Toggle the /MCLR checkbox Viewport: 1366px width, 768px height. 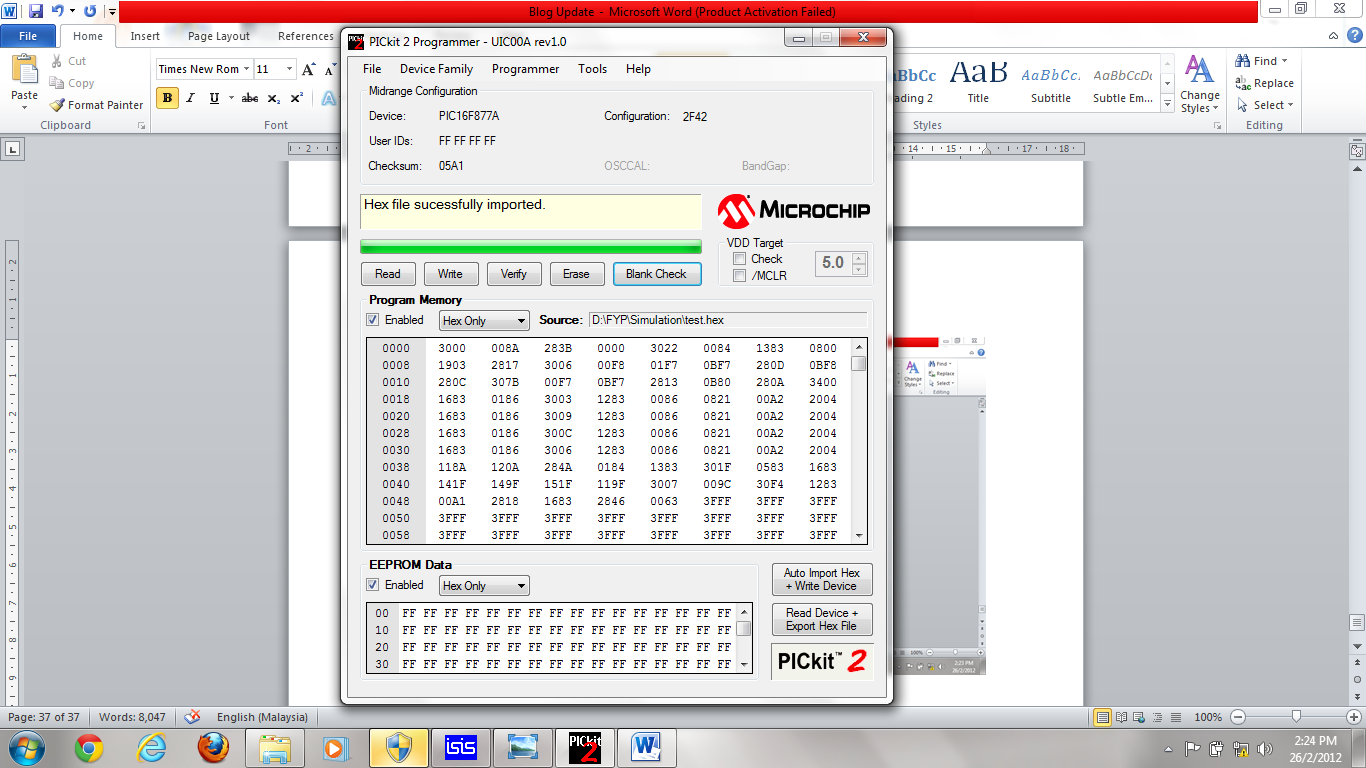pyautogui.click(x=740, y=276)
